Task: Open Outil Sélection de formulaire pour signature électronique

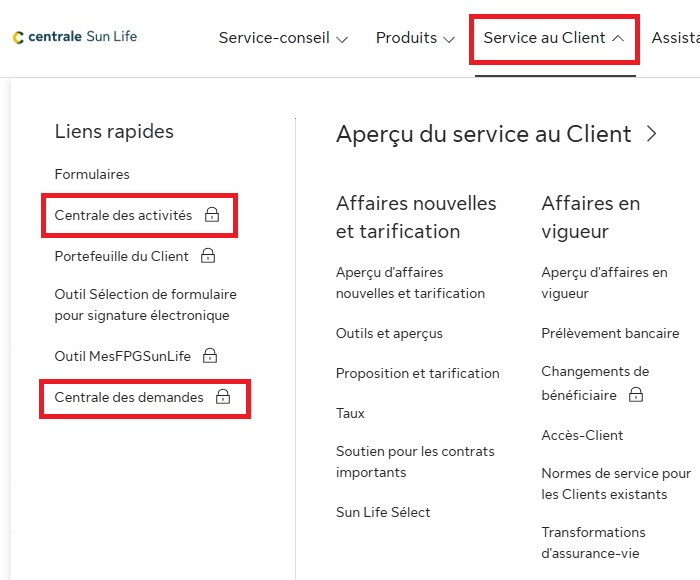Action: tap(145, 305)
